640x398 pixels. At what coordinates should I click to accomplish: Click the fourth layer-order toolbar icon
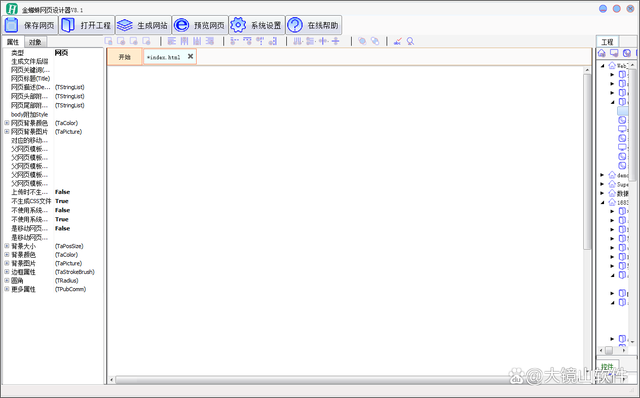coord(146,41)
